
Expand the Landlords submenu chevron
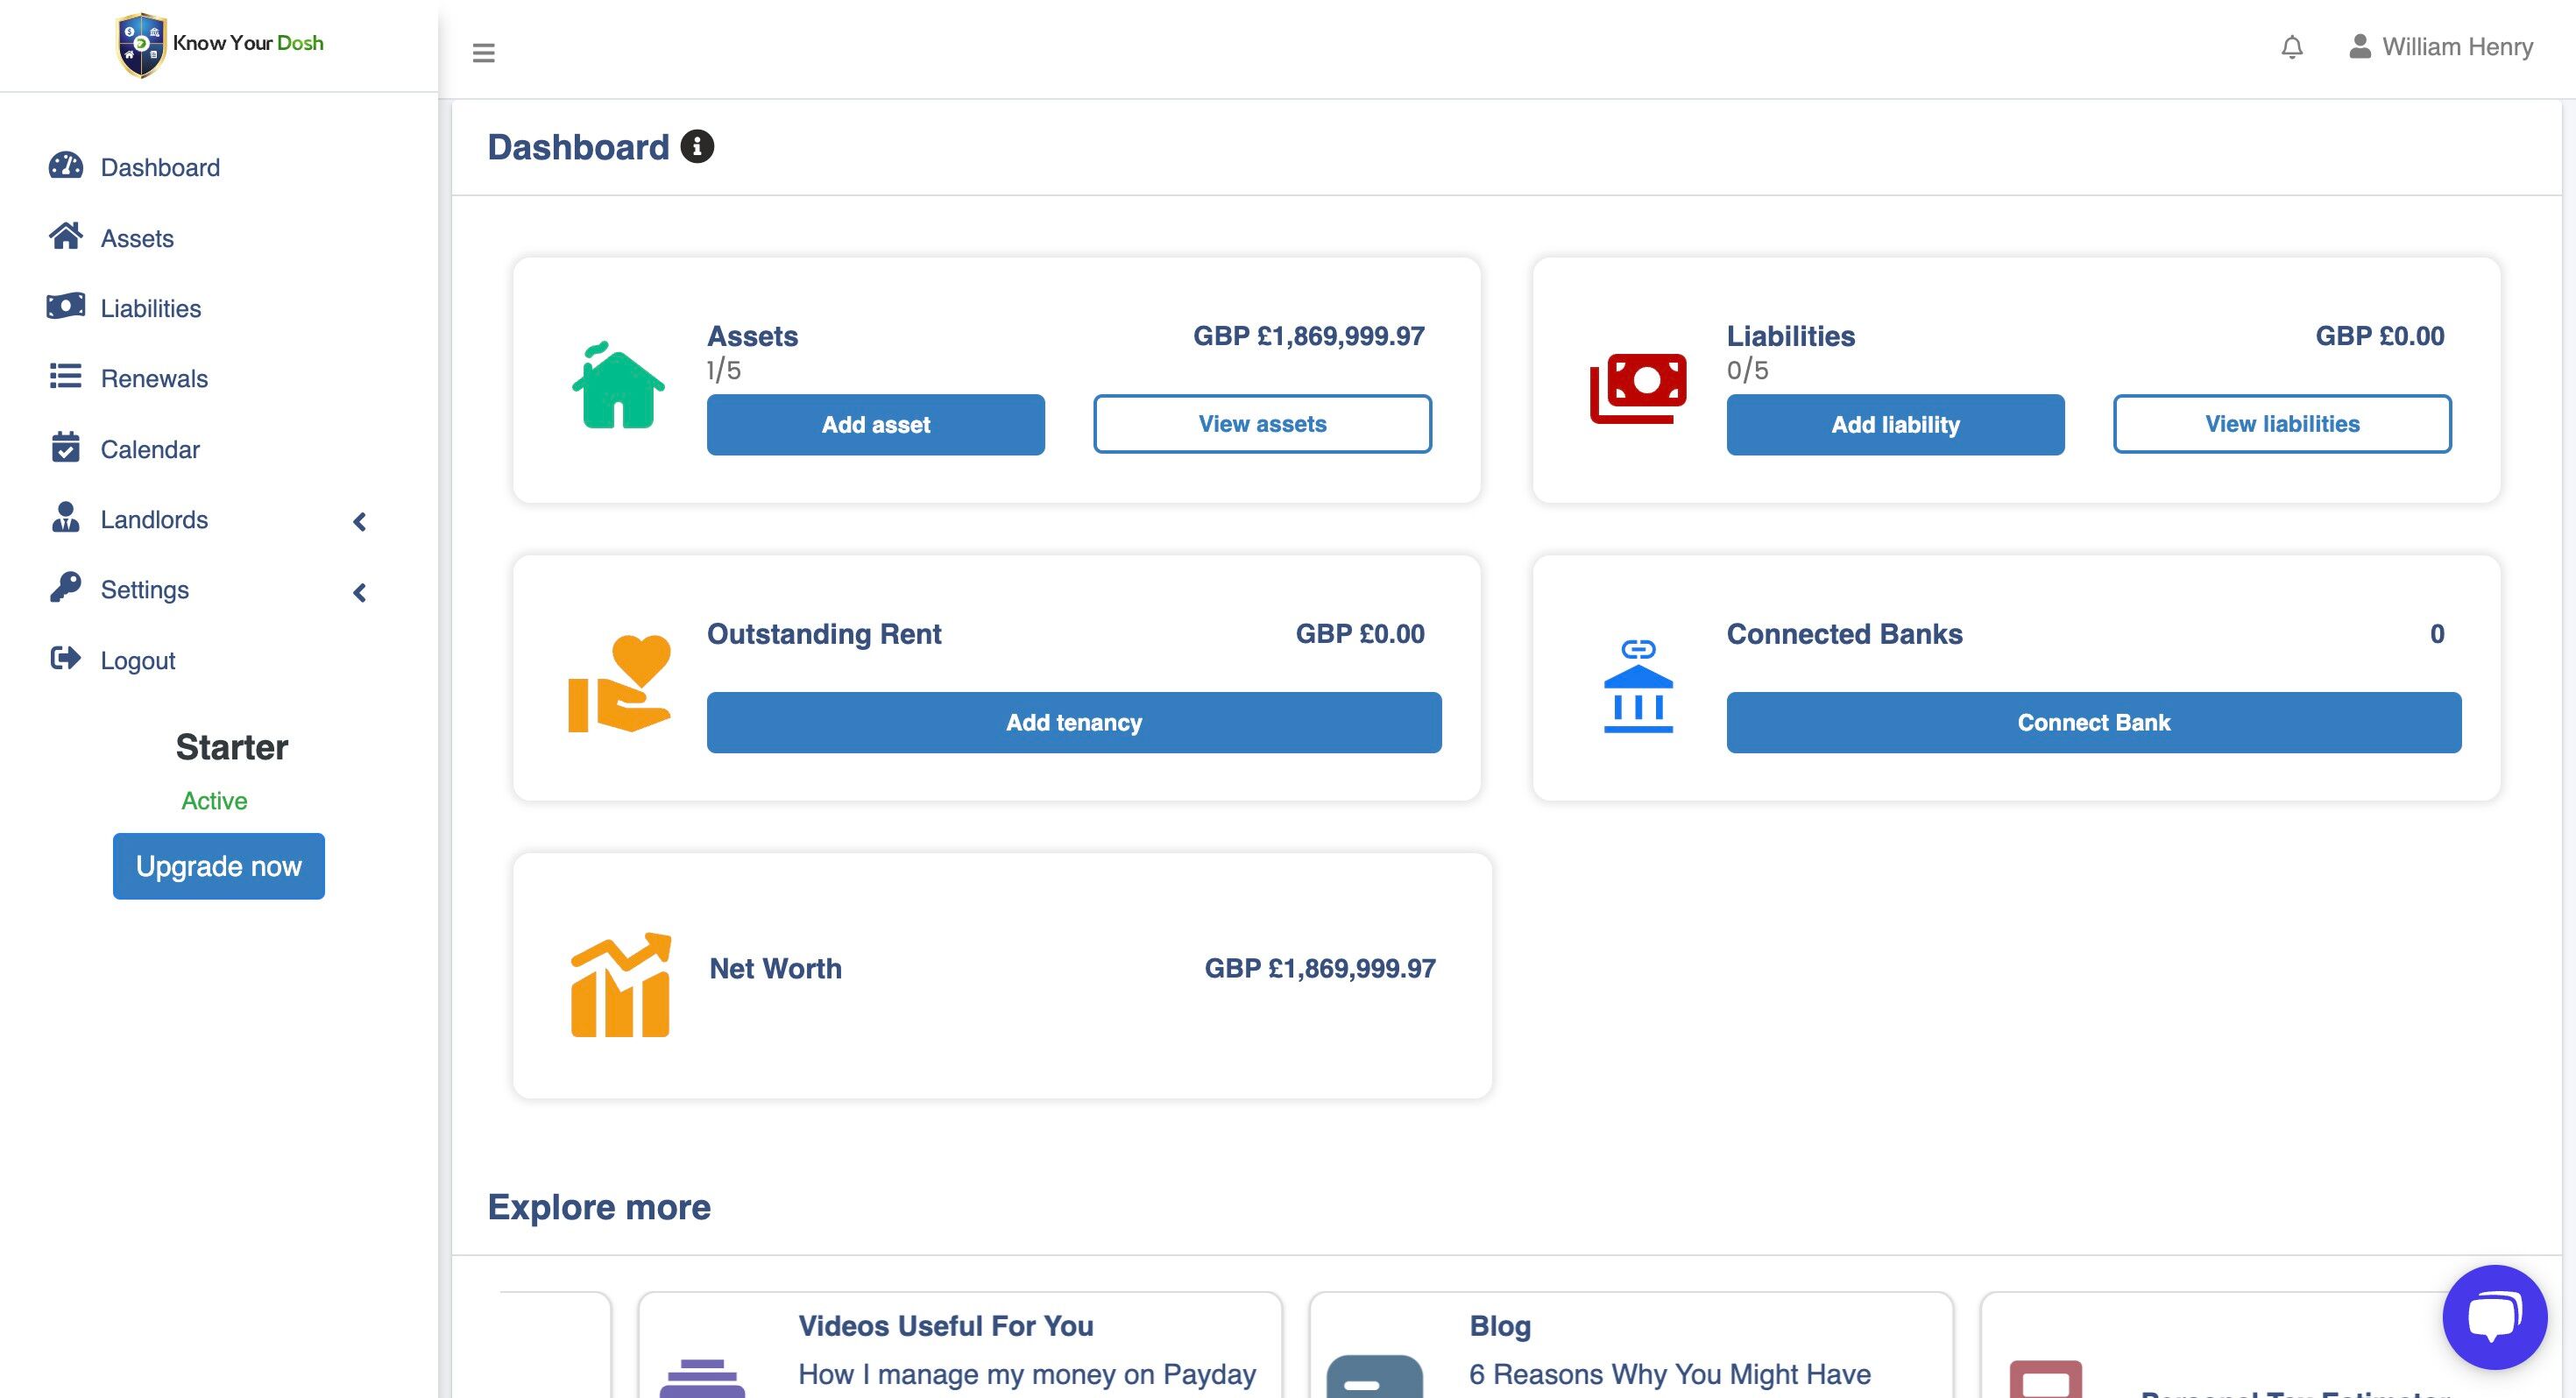[x=360, y=522]
